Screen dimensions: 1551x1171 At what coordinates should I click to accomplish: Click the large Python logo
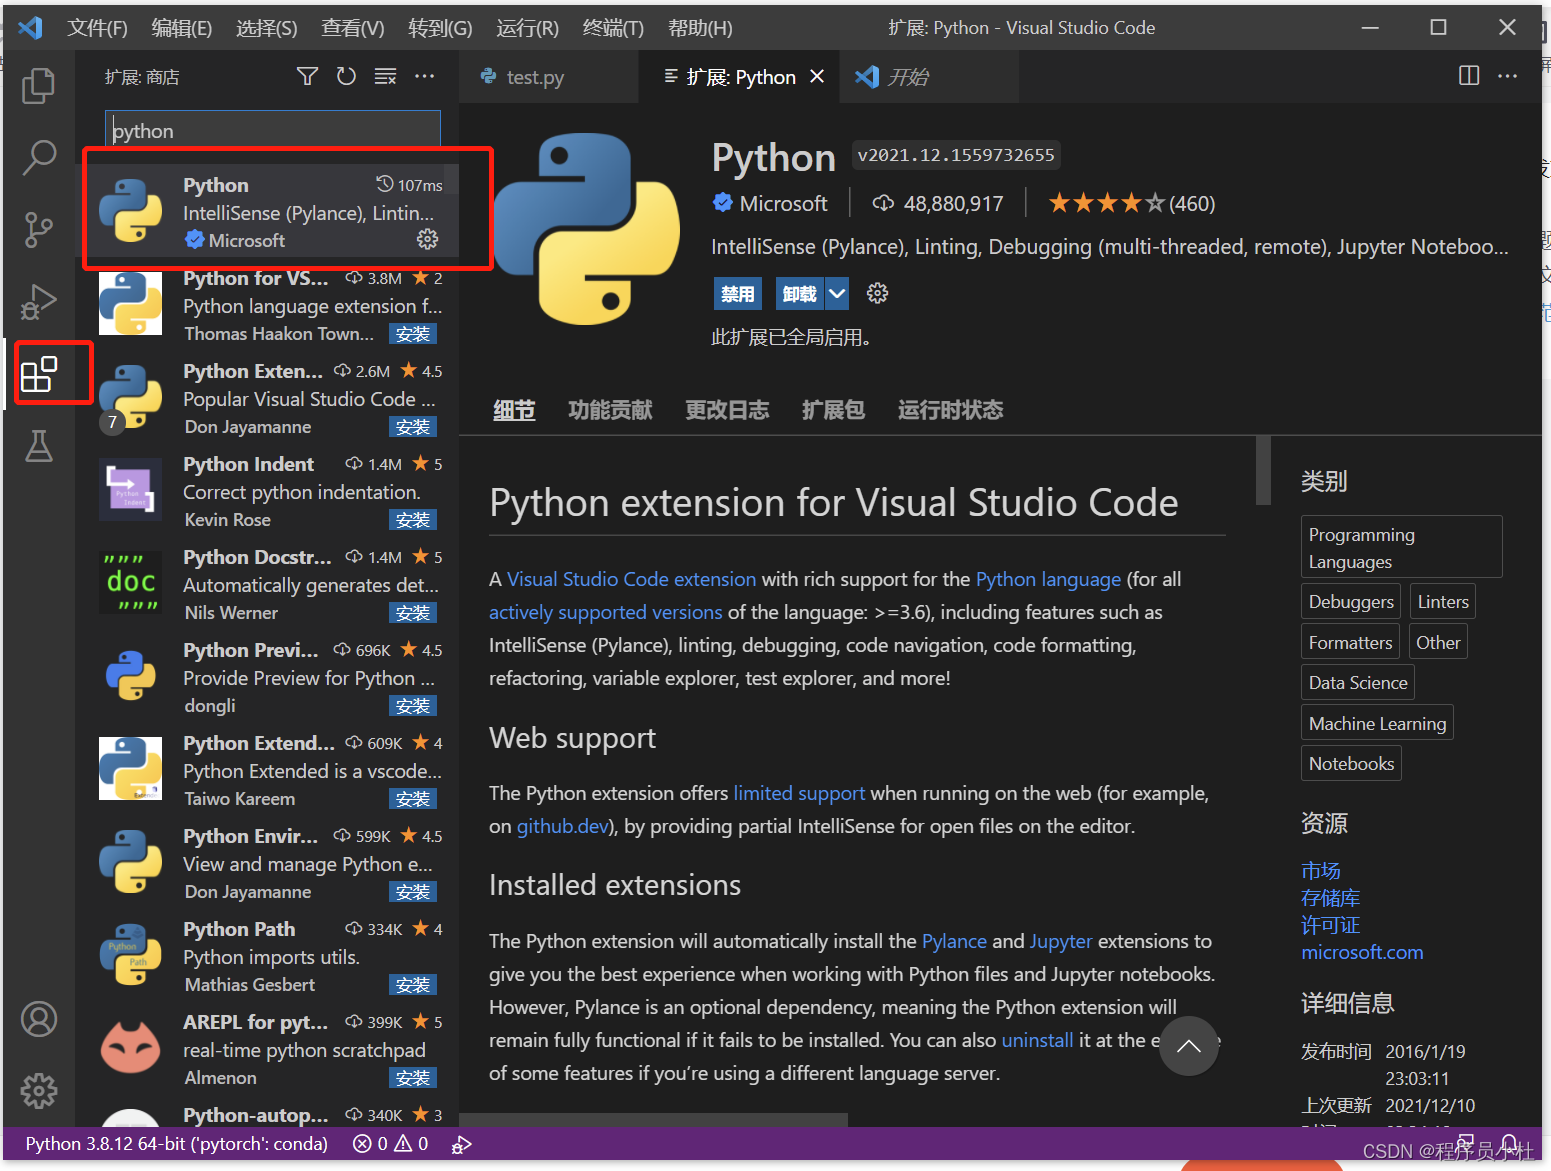click(x=587, y=229)
